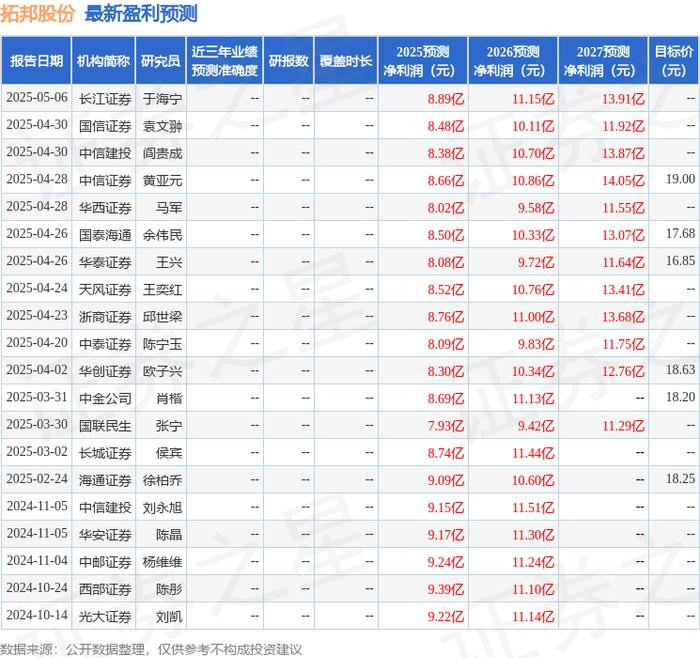Click target price 18.25

[680, 479]
